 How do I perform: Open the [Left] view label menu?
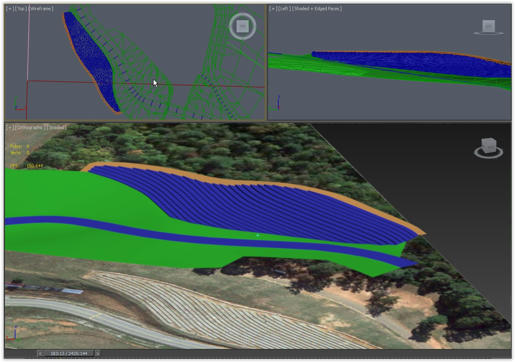pyautogui.click(x=283, y=9)
